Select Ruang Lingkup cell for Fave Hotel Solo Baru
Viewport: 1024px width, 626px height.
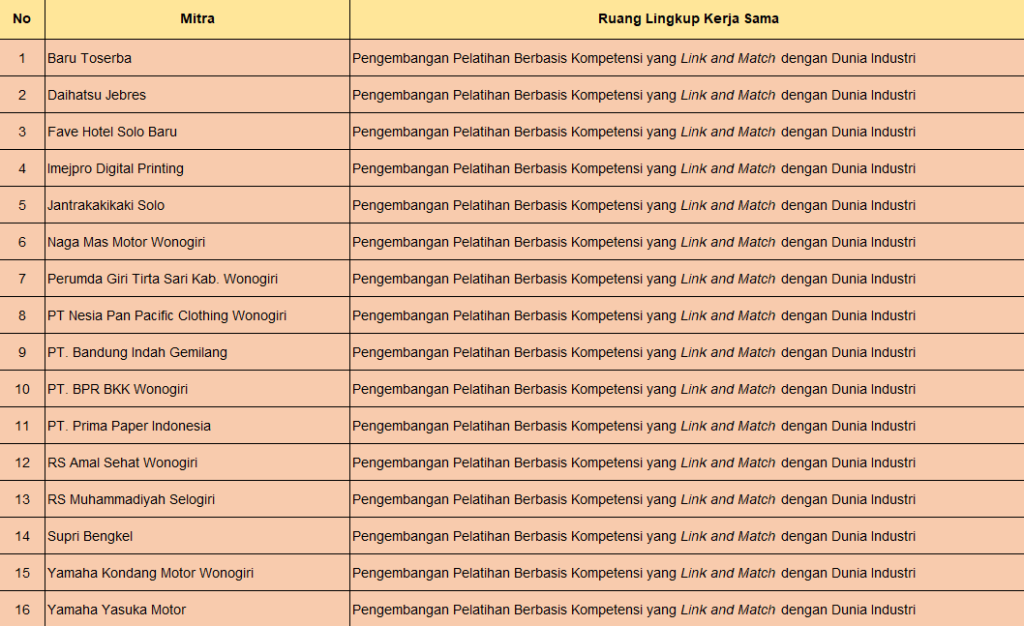pyautogui.click(x=687, y=132)
